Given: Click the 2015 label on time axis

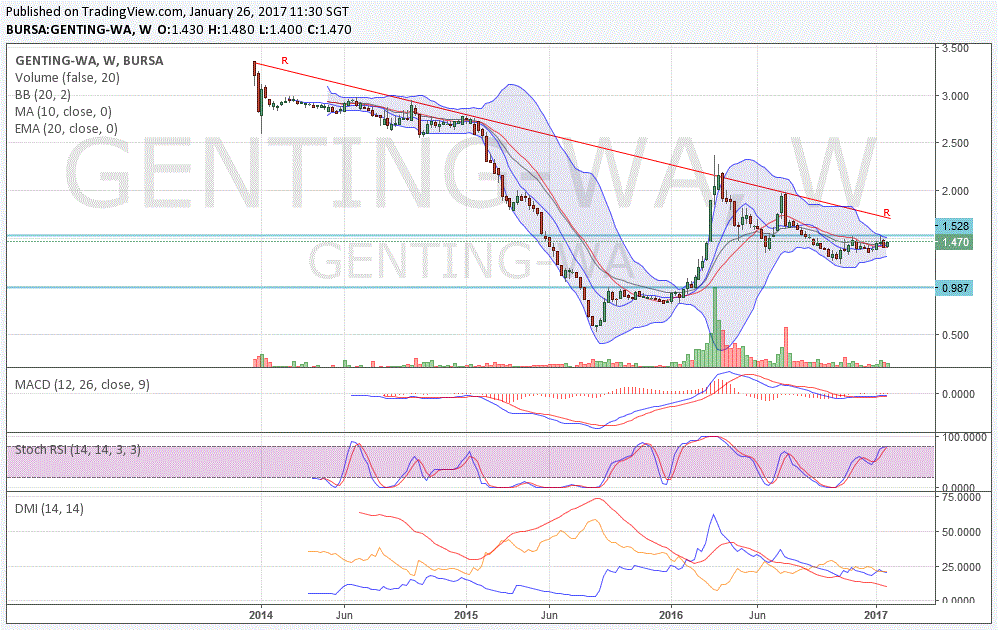Looking at the screenshot, I should (466, 615).
